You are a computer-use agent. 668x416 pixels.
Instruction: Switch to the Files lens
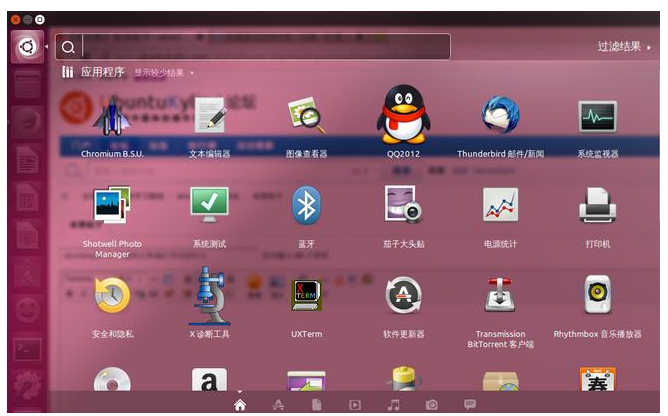[317, 404]
